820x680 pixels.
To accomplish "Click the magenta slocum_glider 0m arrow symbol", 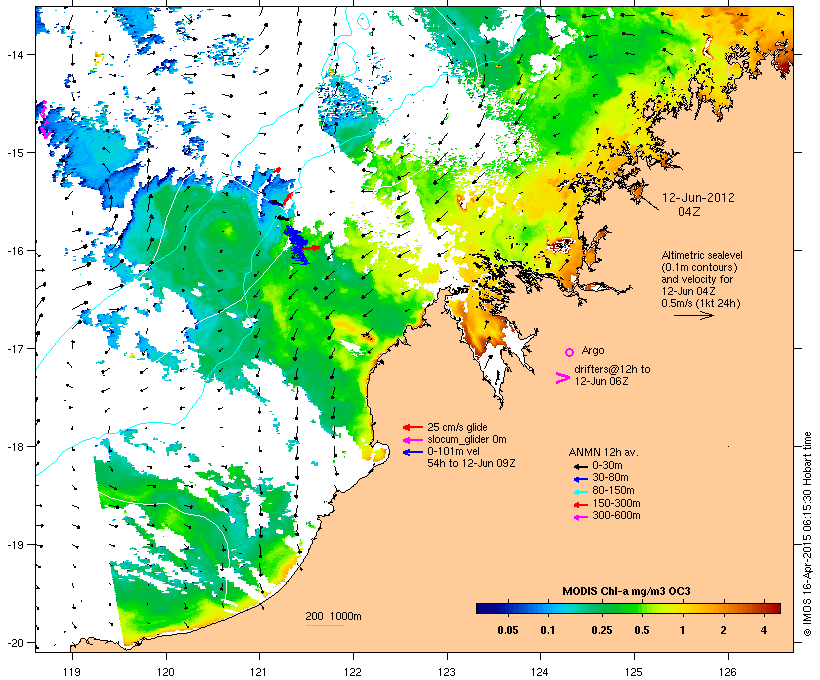I will 413,440.
